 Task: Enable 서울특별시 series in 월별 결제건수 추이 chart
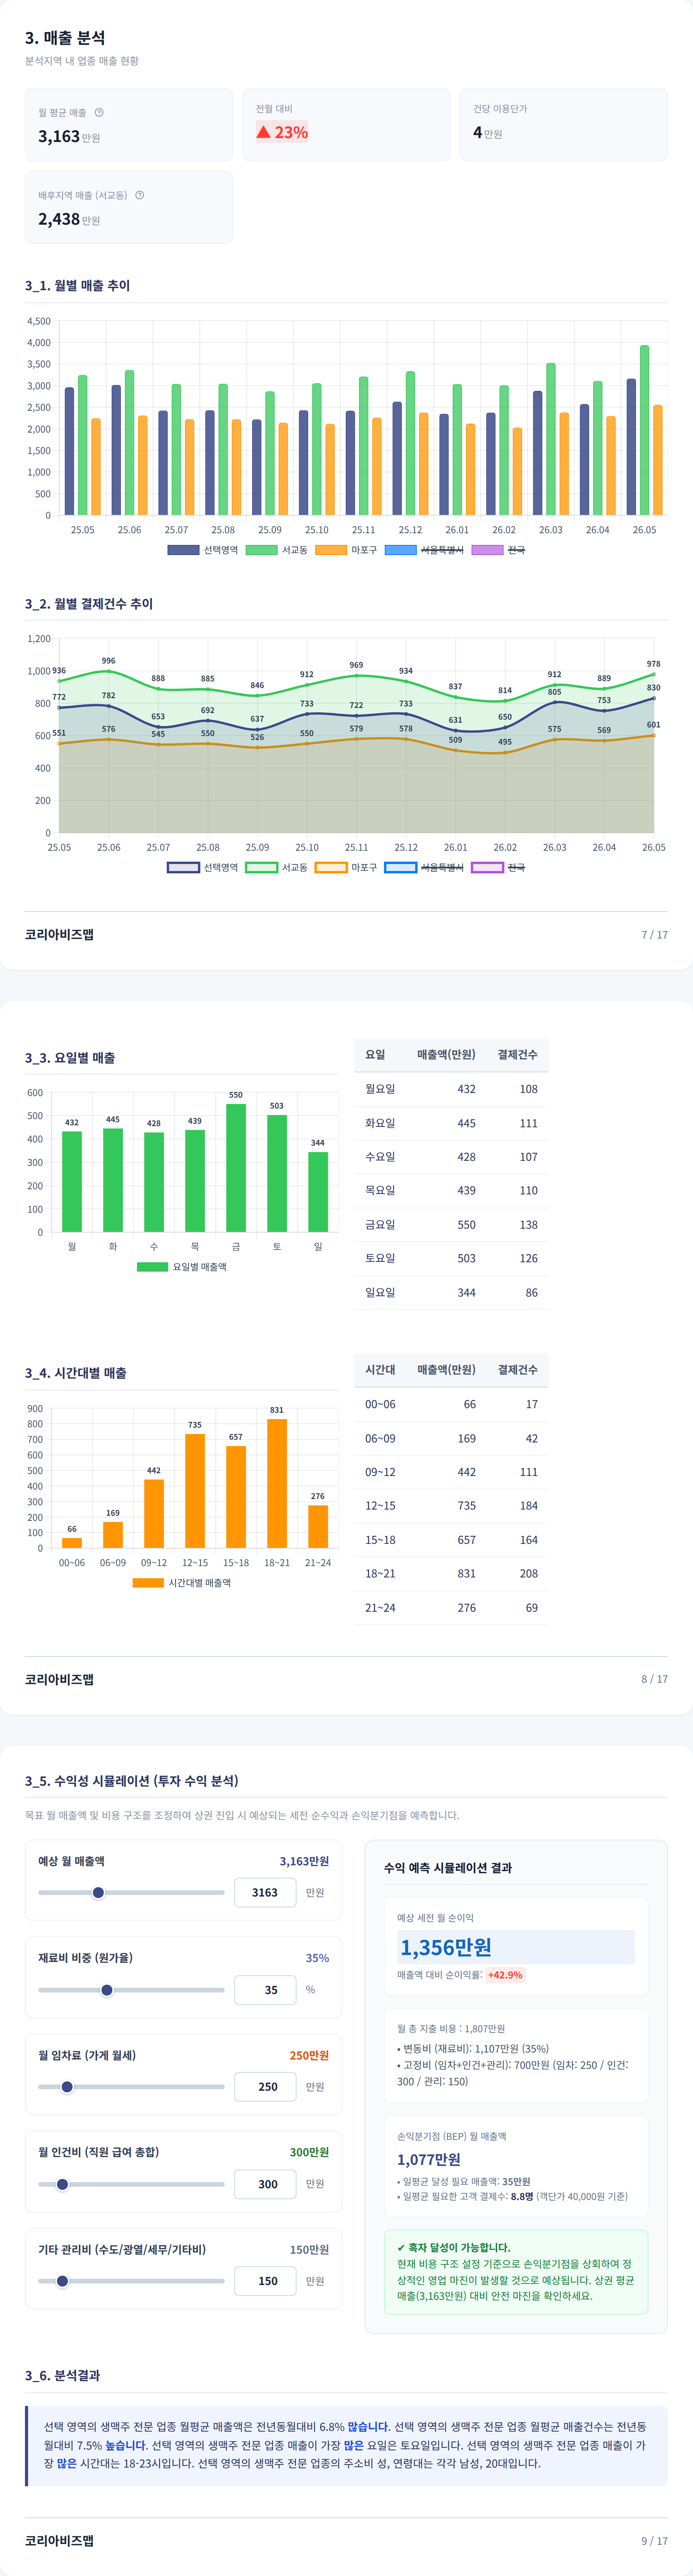point(424,867)
